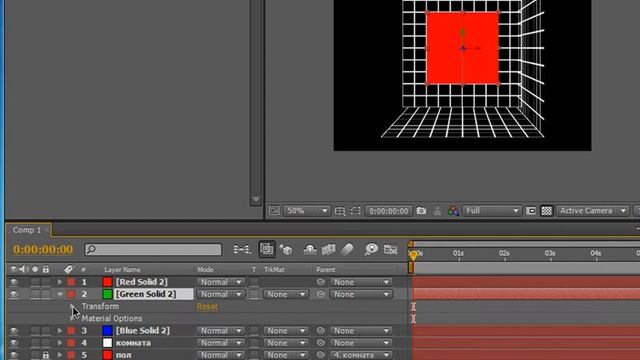Screen dimensions: 640x360
Task: Expand the Blue Solid 2 layer properties
Action: click(60, 330)
